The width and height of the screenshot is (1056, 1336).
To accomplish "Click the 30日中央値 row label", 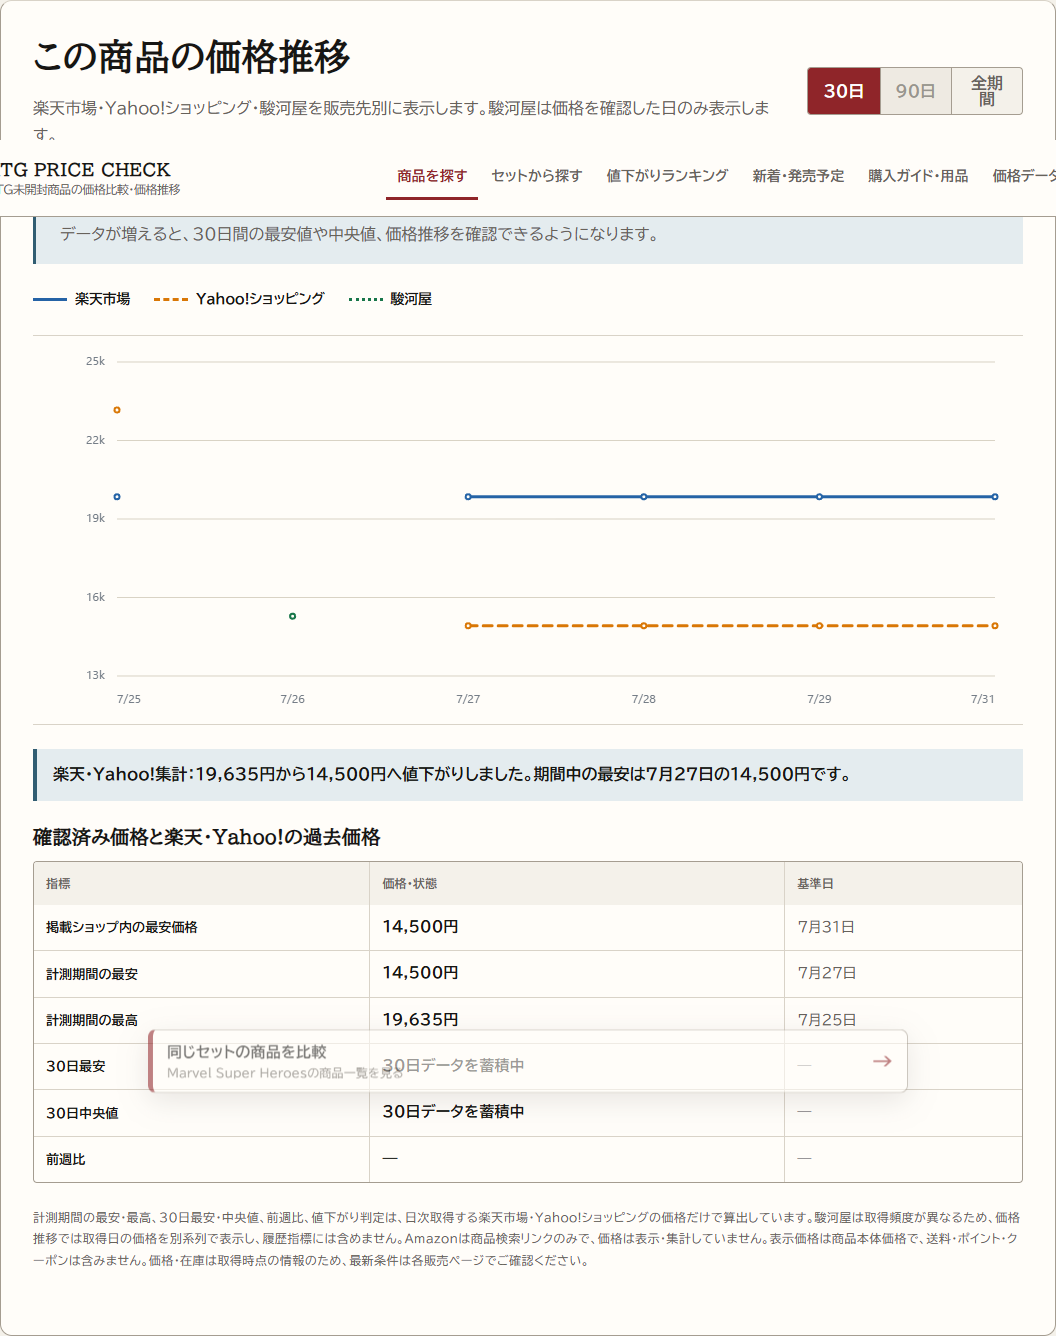I will click(x=82, y=1113).
